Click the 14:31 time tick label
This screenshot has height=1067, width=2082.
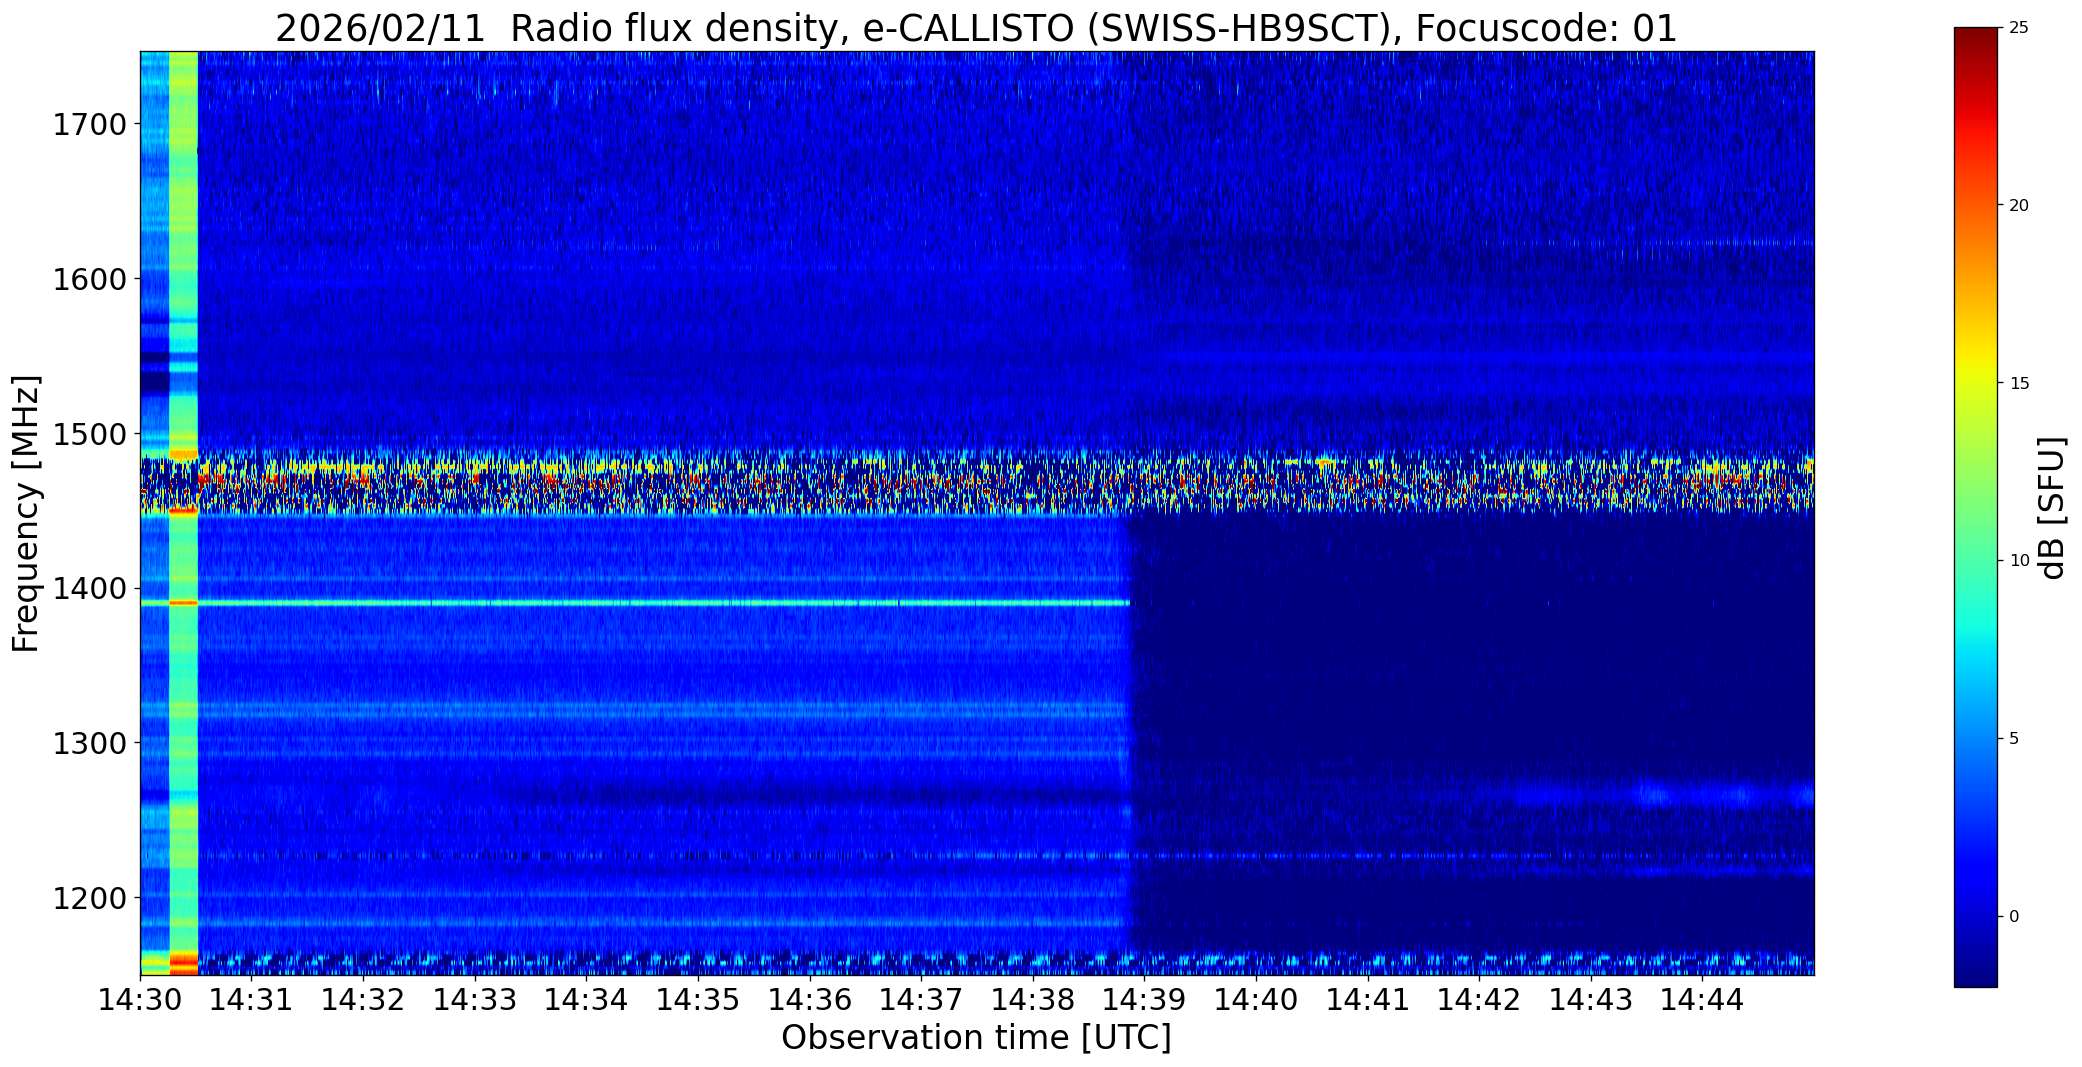tap(252, 999)
